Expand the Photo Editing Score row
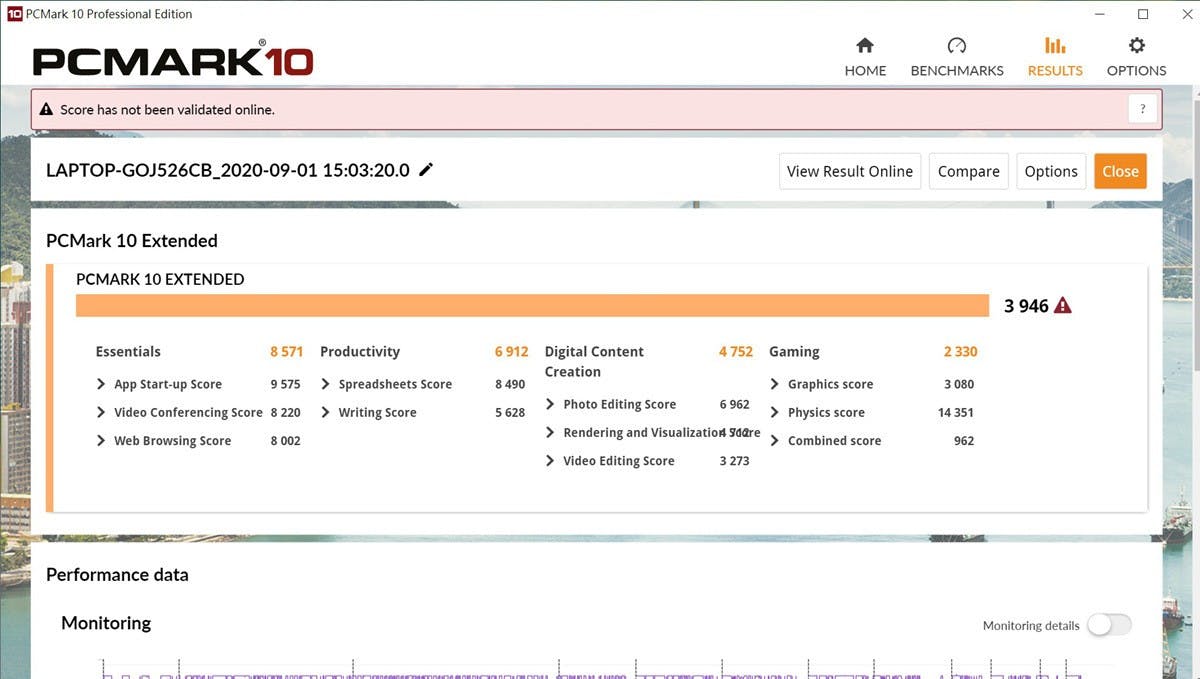Viewport: 1200px width, 679px height. tap(551, 404)
